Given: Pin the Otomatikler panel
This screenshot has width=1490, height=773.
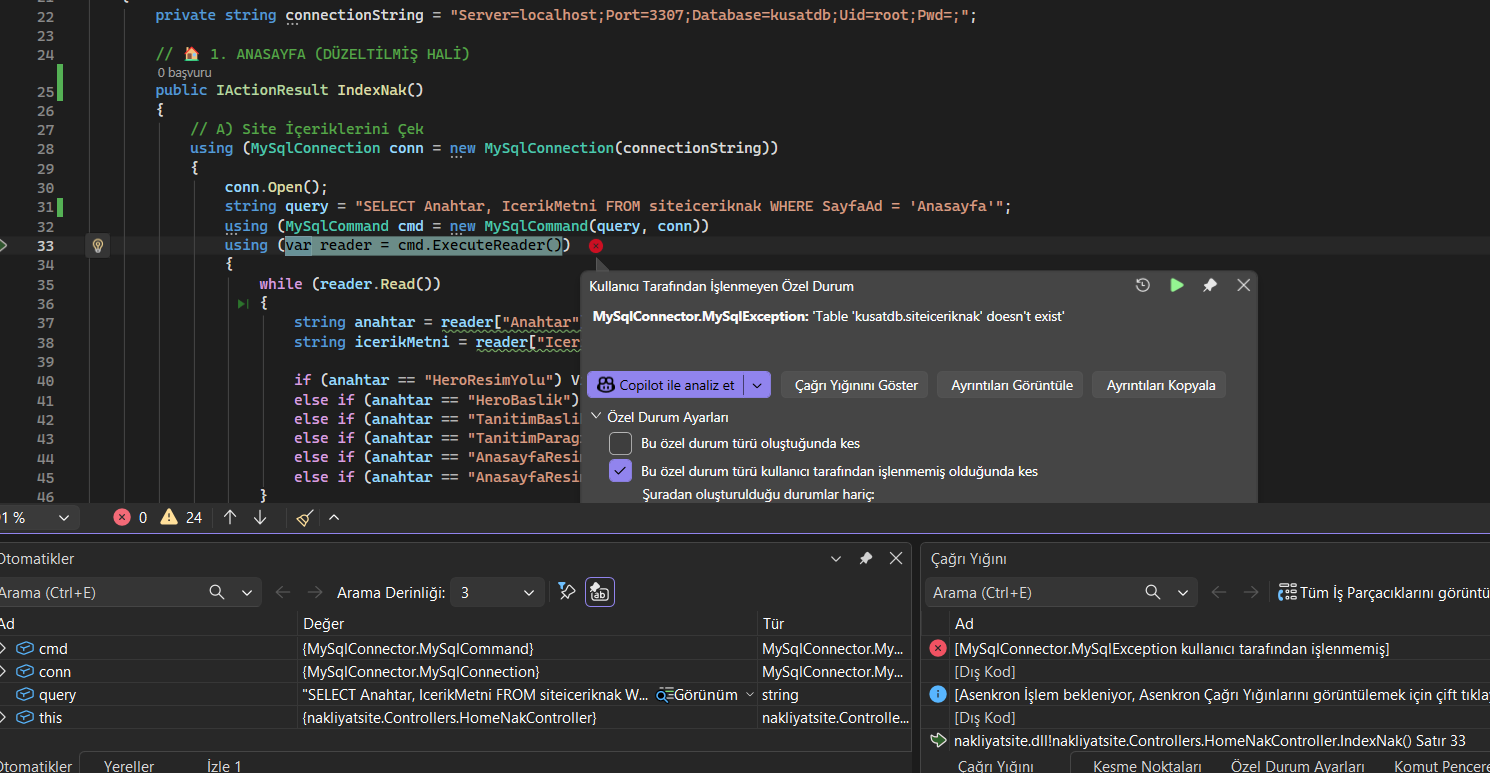Looking at the screenshot, I should [866, 559].
